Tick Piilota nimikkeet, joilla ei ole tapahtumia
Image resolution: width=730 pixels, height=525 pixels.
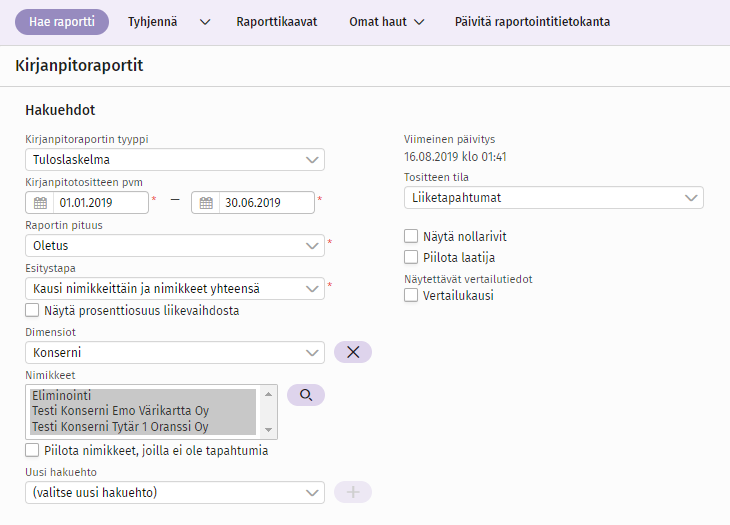click(32, 450)
